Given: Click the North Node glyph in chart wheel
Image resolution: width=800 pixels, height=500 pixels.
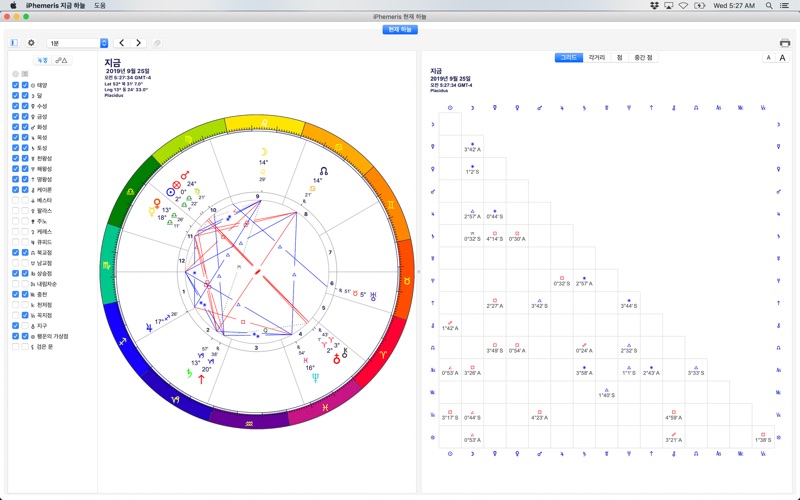Looking at the screenshot, I should 323,171.
